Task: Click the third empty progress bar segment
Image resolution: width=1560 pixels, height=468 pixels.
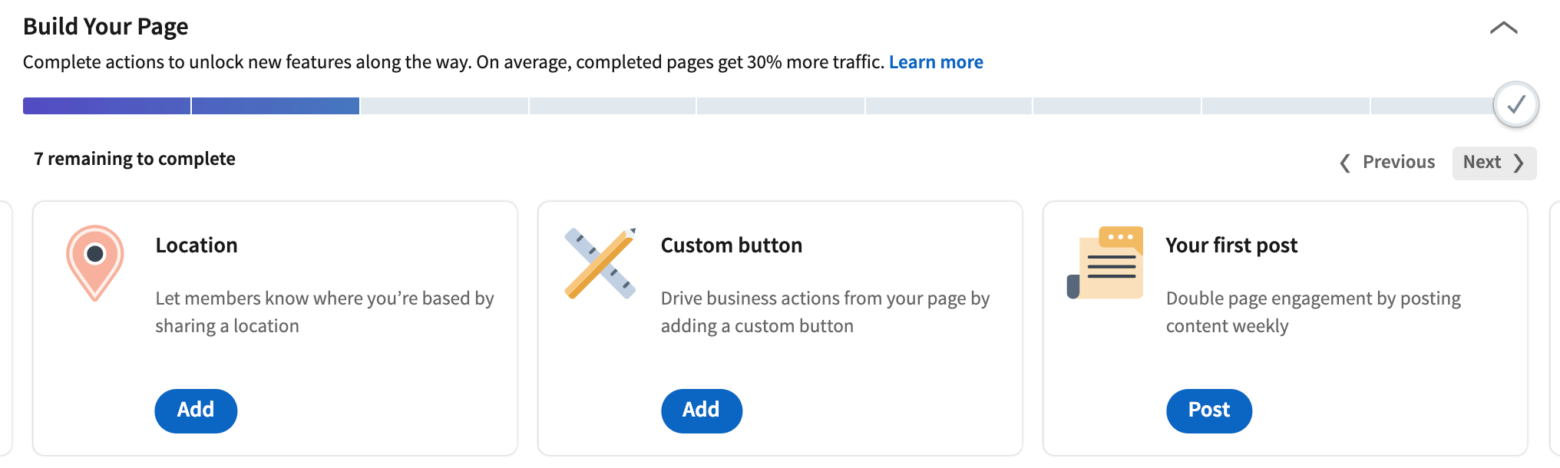Action: [781, 106]
